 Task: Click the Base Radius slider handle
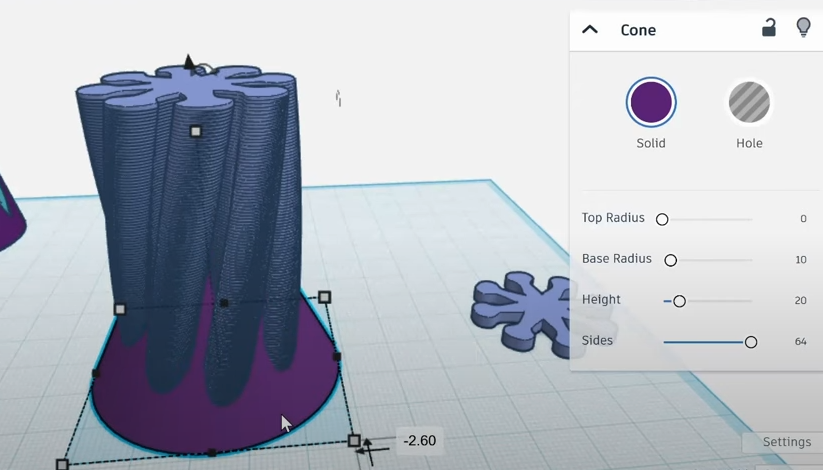670,260
